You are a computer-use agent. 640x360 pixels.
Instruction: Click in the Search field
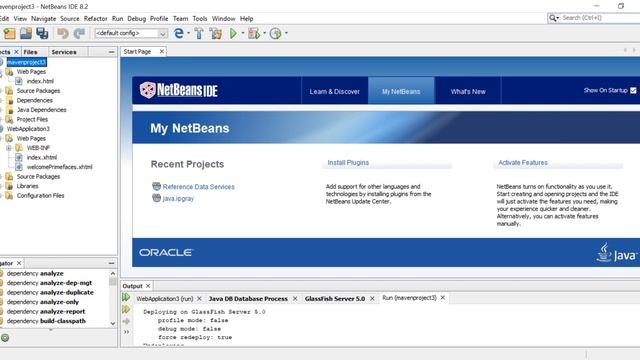[600, 18]
